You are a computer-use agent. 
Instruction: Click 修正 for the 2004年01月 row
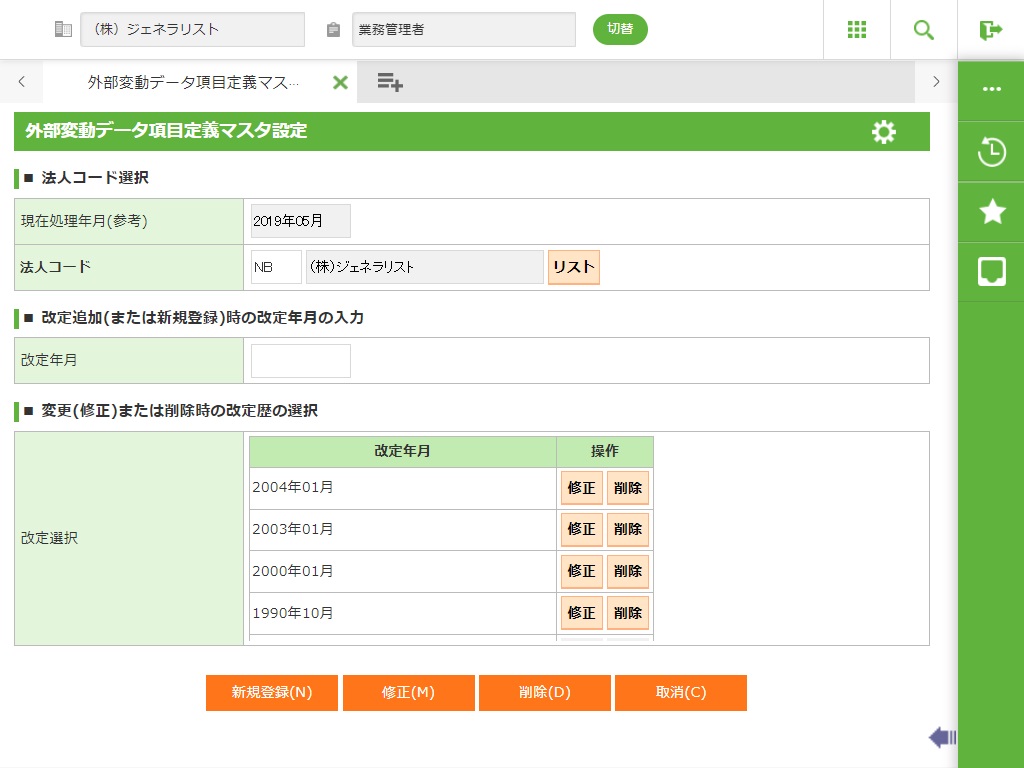[x=581, y=488]
